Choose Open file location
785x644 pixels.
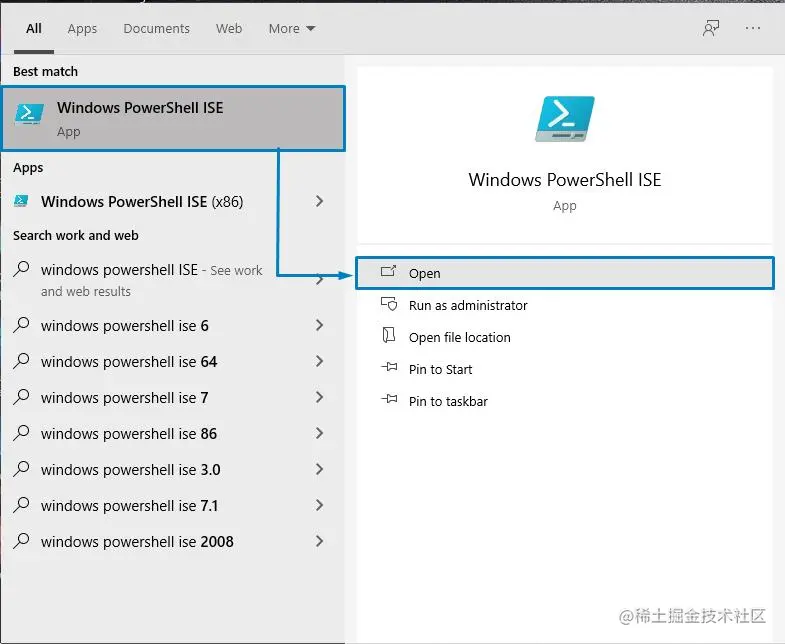[565, 338]
